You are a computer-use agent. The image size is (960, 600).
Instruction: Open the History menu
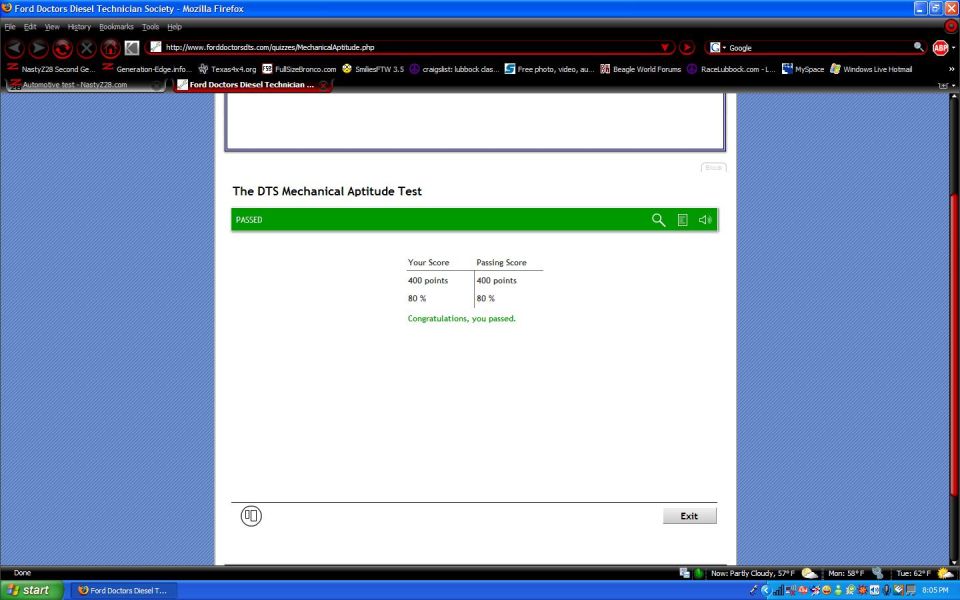click(x=79, y=27)
